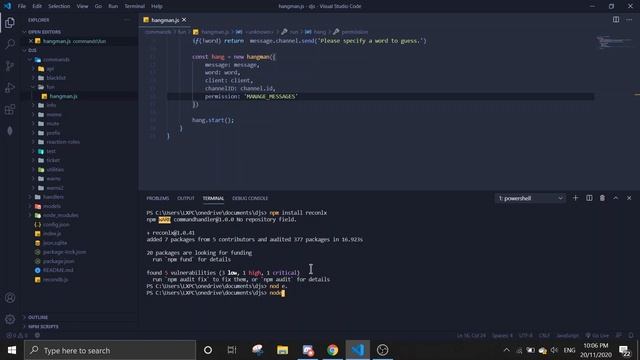Click the notifications bell in status bar

click(x=631, y=335)
